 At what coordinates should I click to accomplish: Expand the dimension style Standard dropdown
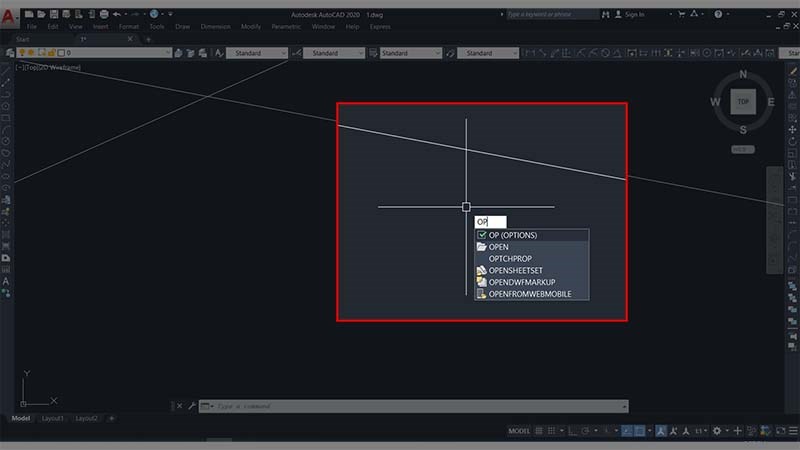point(334,52)
